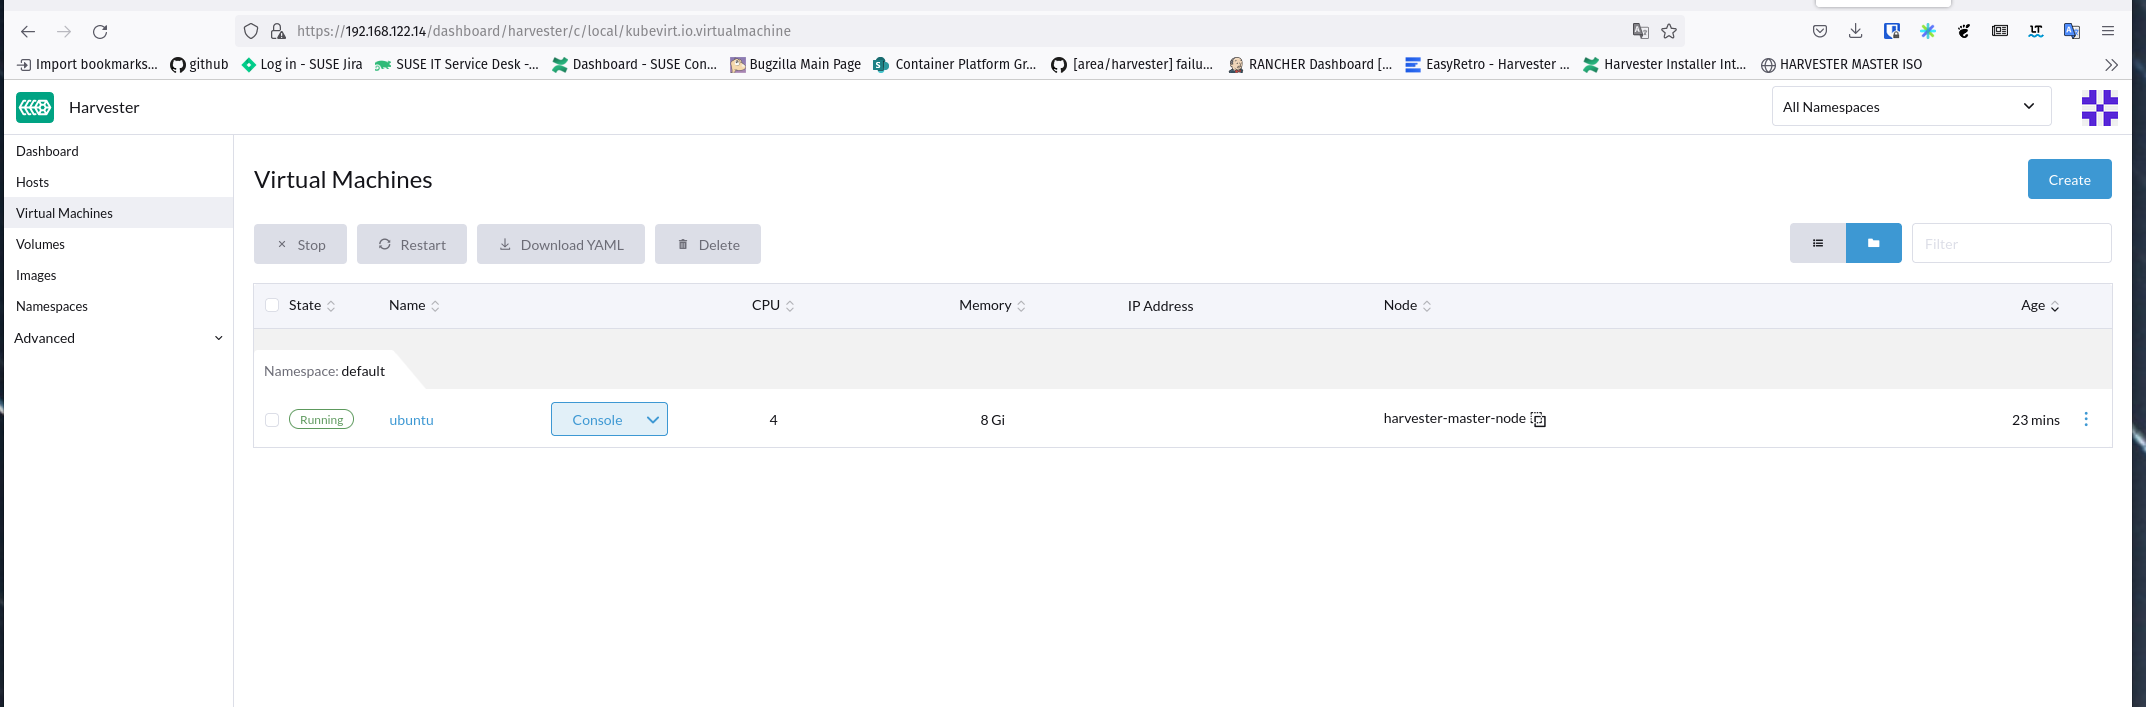Toggle the select-all rows checkbox
This screenshot has width=2146, height=707.
272,305
